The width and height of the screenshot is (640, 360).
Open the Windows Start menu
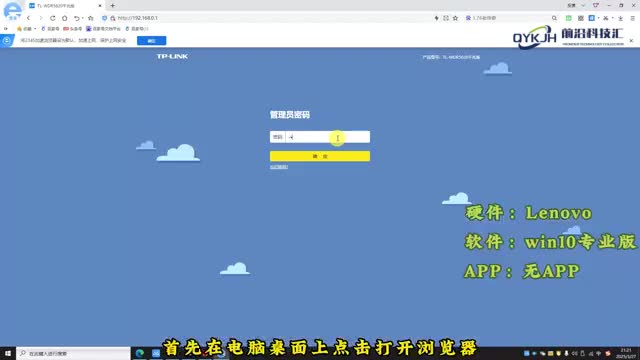pyautogui.click(x=8, y=353)
